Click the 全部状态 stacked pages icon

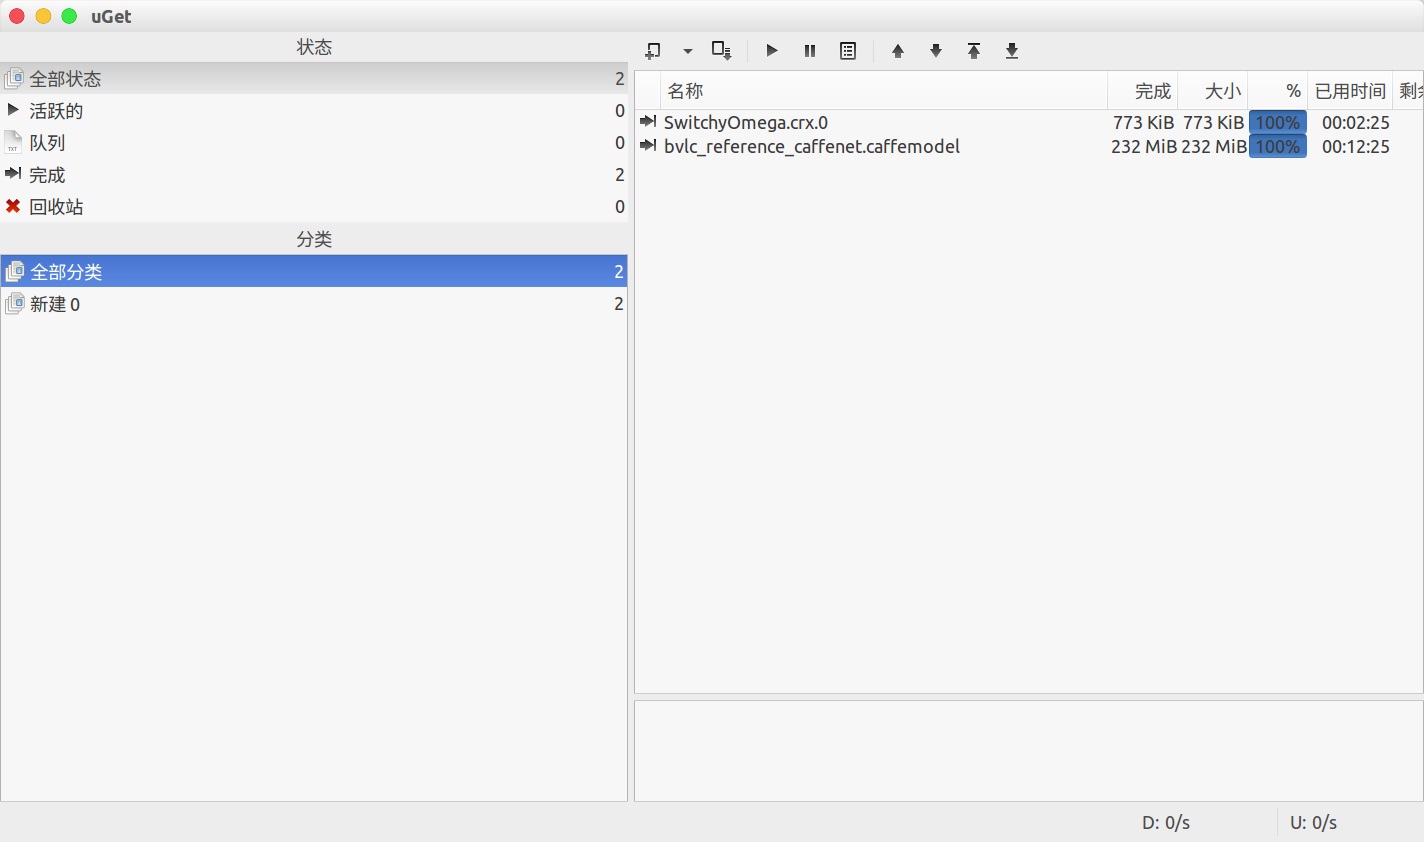[x=14, y=78]
